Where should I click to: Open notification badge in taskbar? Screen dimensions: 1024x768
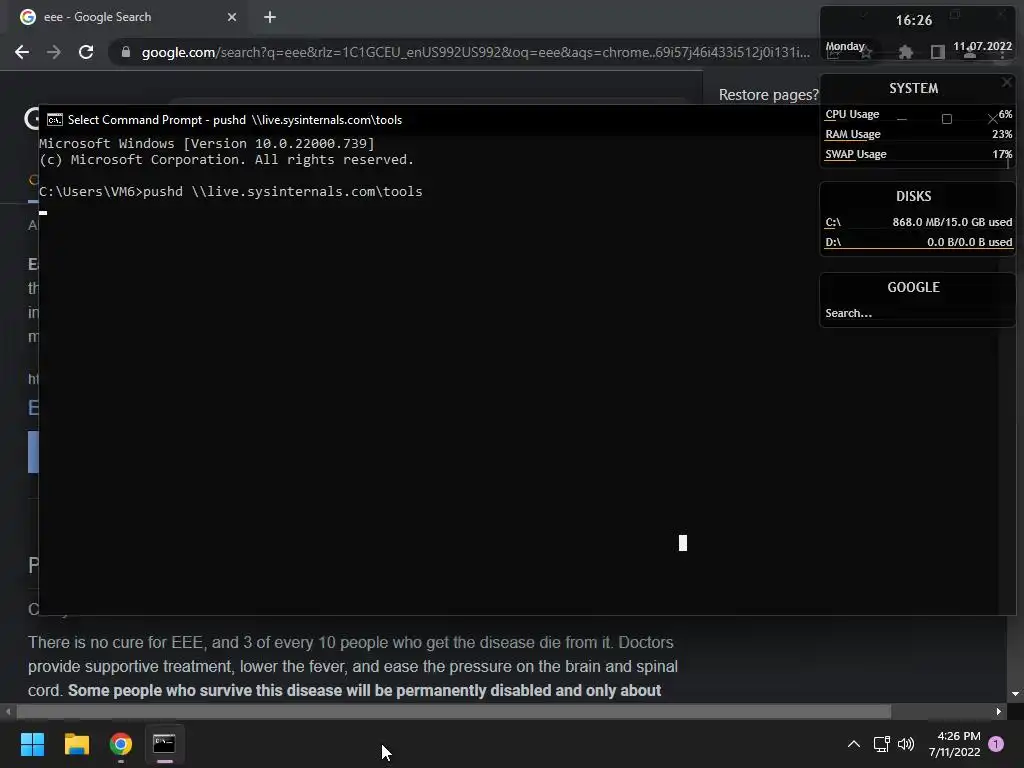(x=996, y=744)
